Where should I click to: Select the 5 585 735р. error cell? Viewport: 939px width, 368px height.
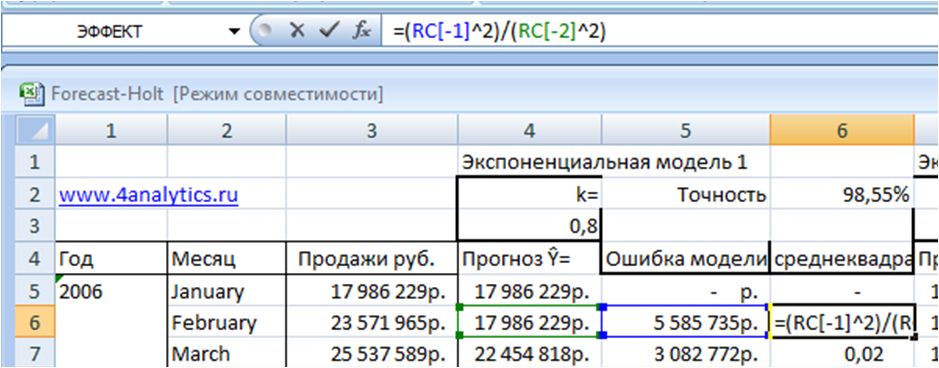[x=686, y=323]
